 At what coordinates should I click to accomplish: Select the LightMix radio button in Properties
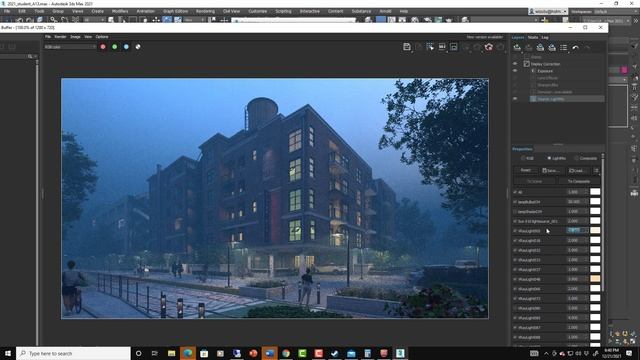point(549,158)
